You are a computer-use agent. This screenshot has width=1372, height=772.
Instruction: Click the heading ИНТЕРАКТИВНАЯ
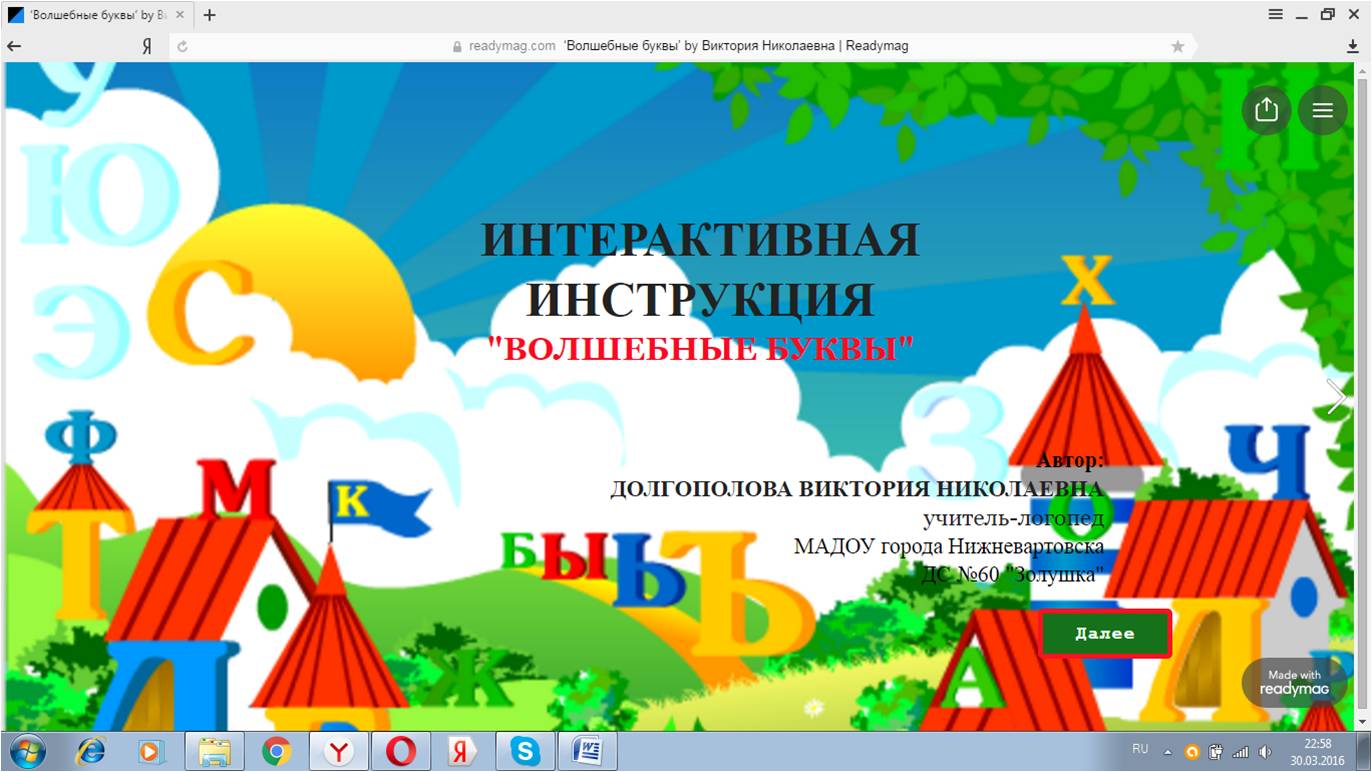[700, 241]
